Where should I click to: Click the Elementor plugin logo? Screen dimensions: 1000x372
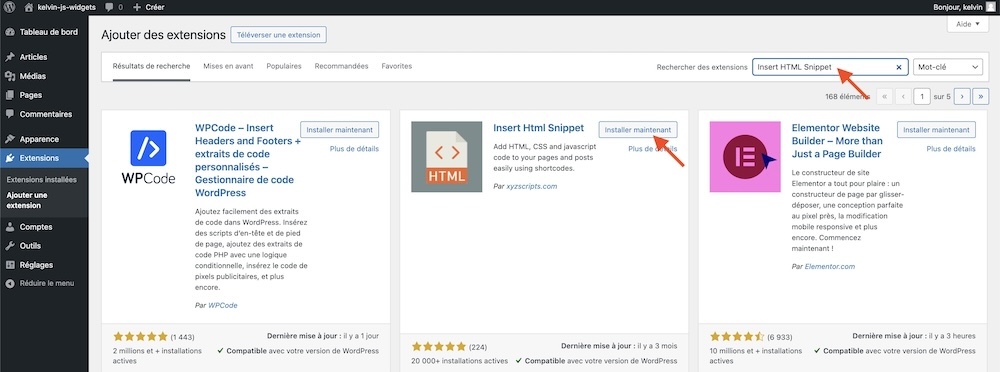pyautogui.click(x=745, y=157)
